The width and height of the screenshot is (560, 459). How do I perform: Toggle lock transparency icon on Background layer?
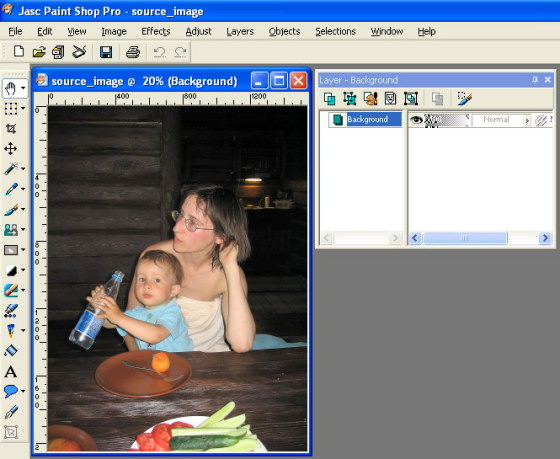[541, 120]
